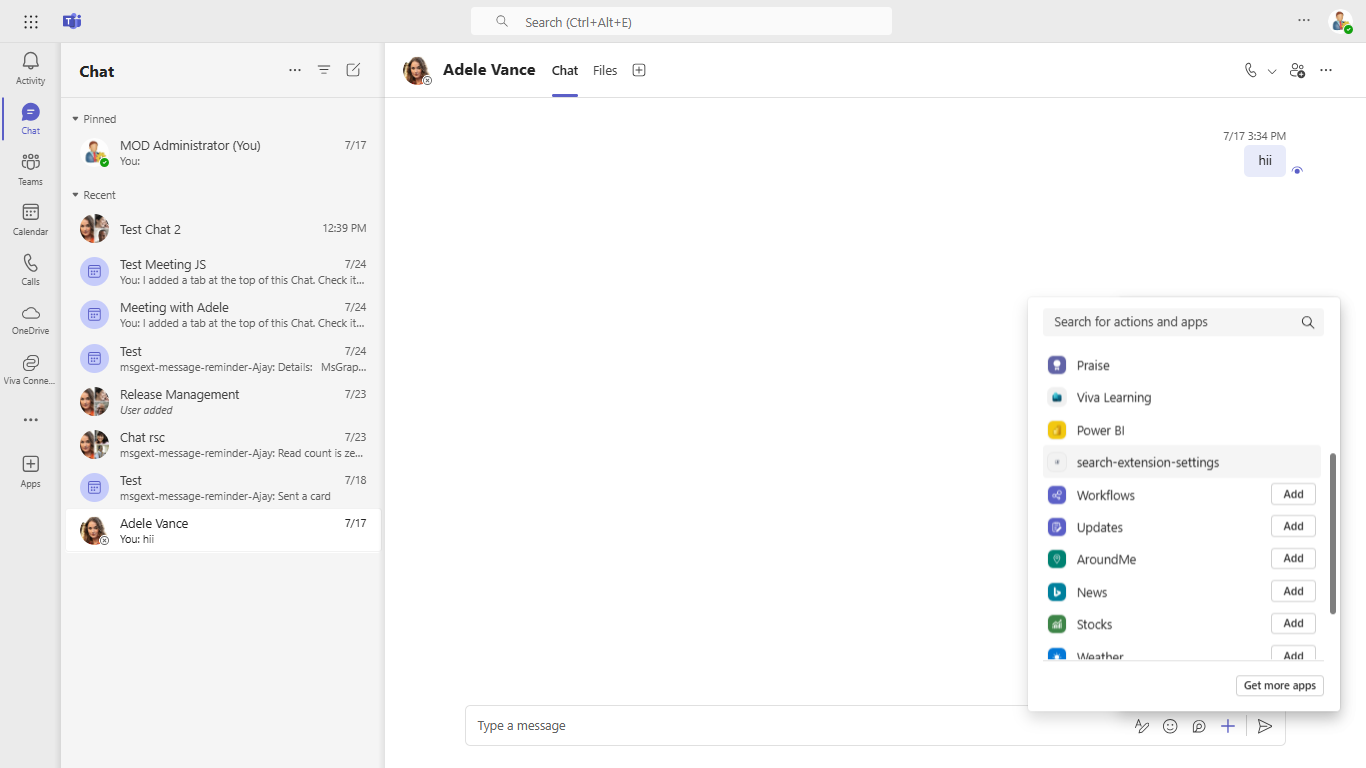This screenshot has height=768, width=1366.
Task: Click the seen eye icon by message
Action: [1297, 171]
